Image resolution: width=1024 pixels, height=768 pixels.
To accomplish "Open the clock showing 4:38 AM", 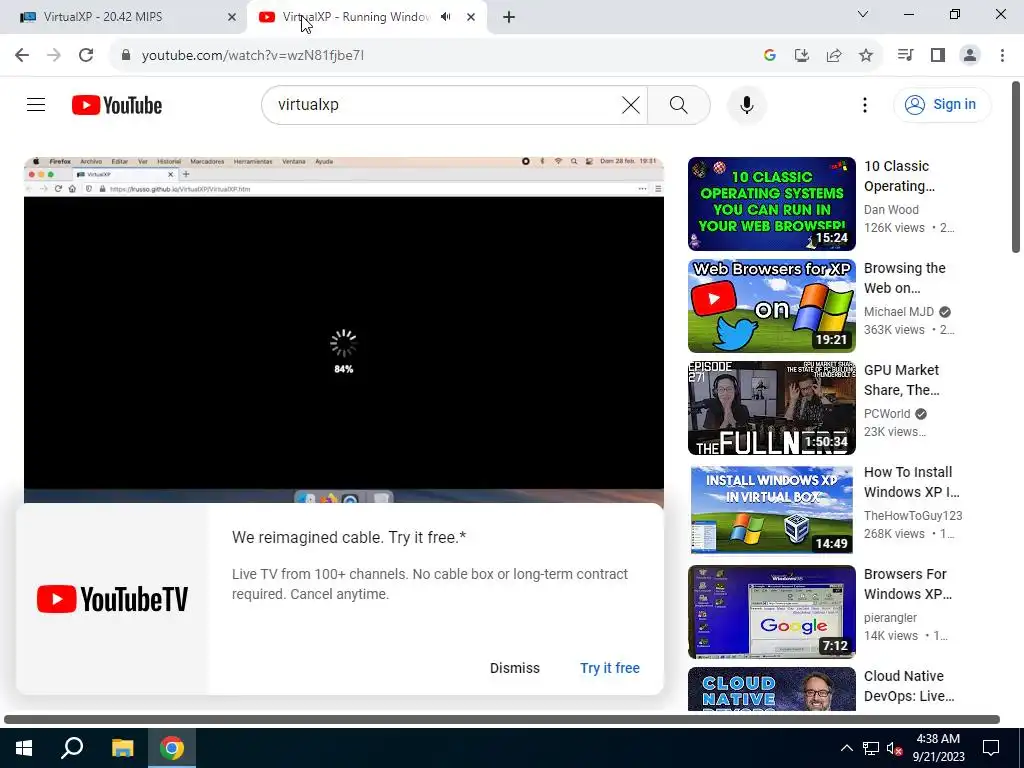I will point(938,748).
